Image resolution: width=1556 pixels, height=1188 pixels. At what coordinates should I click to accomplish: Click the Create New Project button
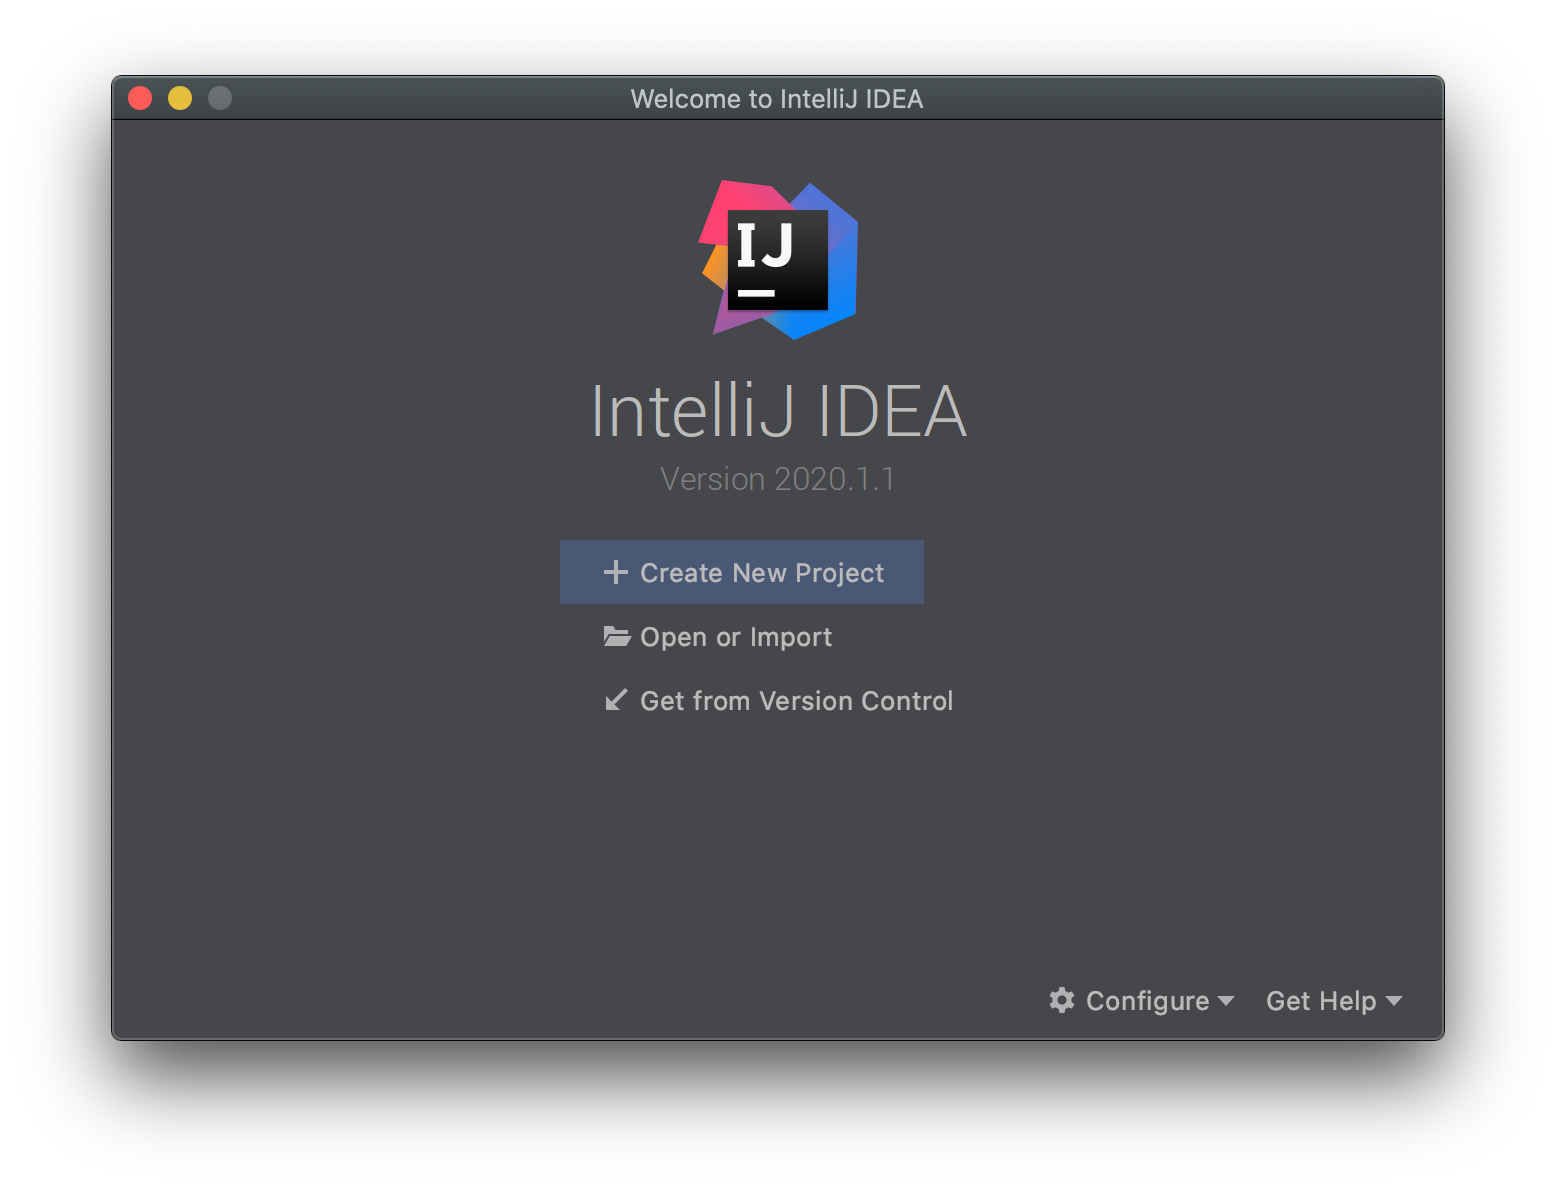click(x=741, y=572)
